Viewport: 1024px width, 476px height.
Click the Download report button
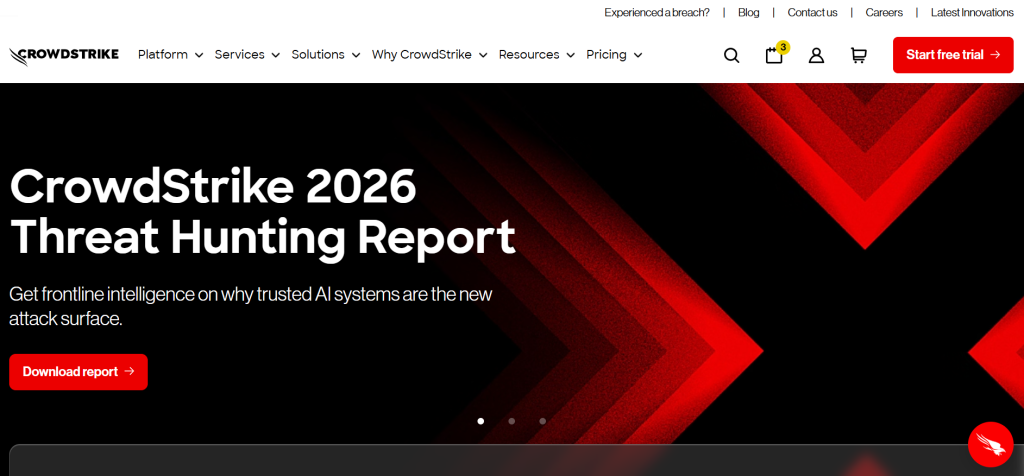pyautogui.click(x=78, y=372)
